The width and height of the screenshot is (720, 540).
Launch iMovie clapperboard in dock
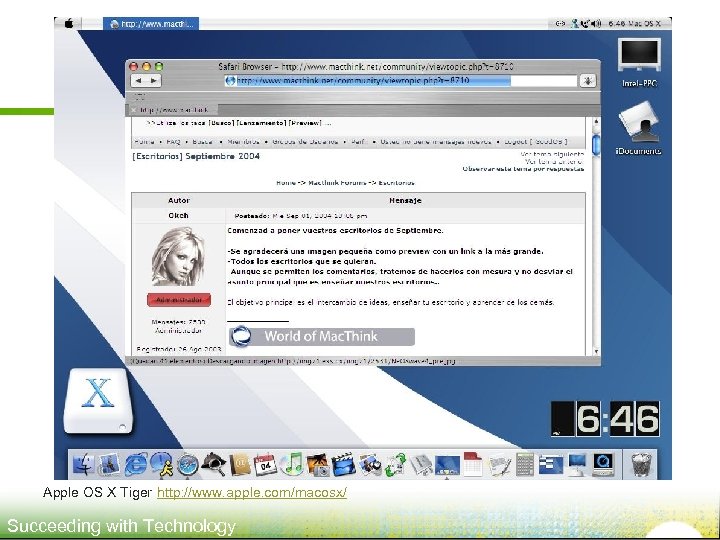(344, 464)
